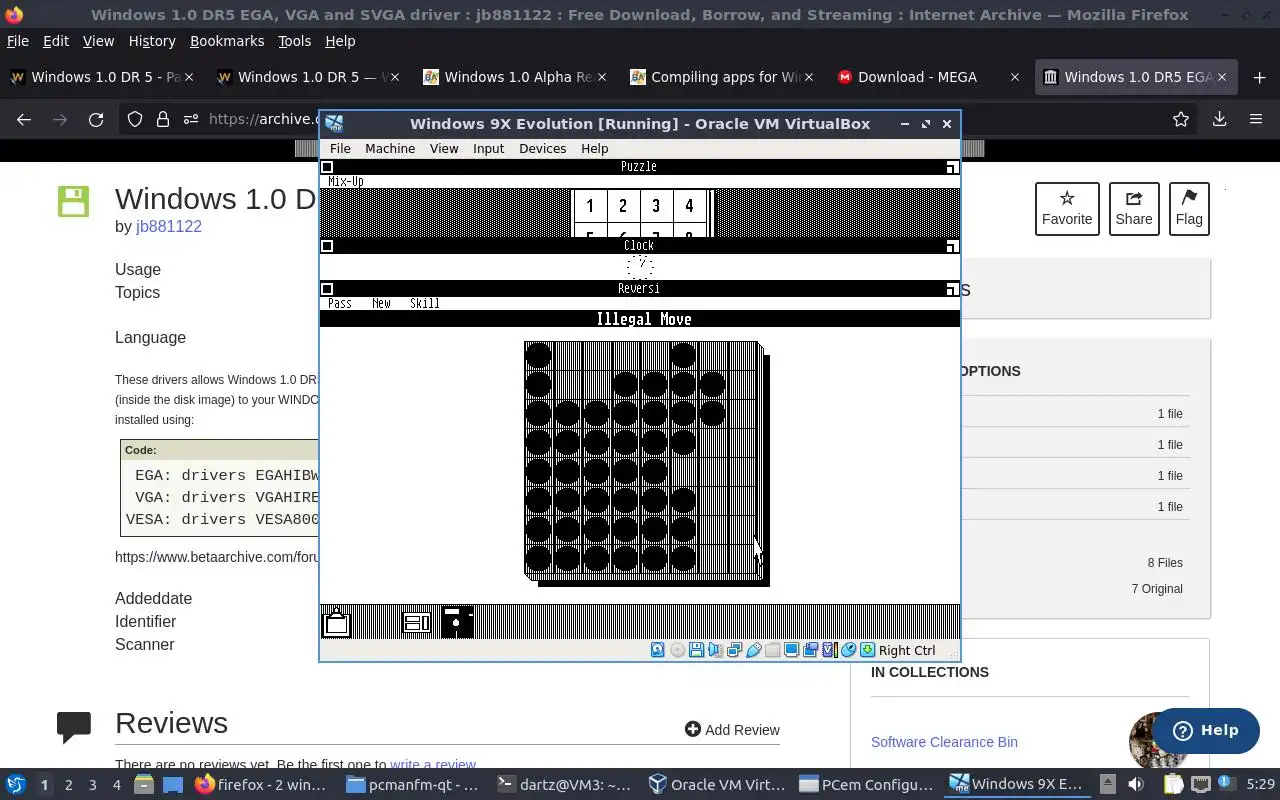Click the audio speaker icon in VirtualBox status bar

(715, 650)
